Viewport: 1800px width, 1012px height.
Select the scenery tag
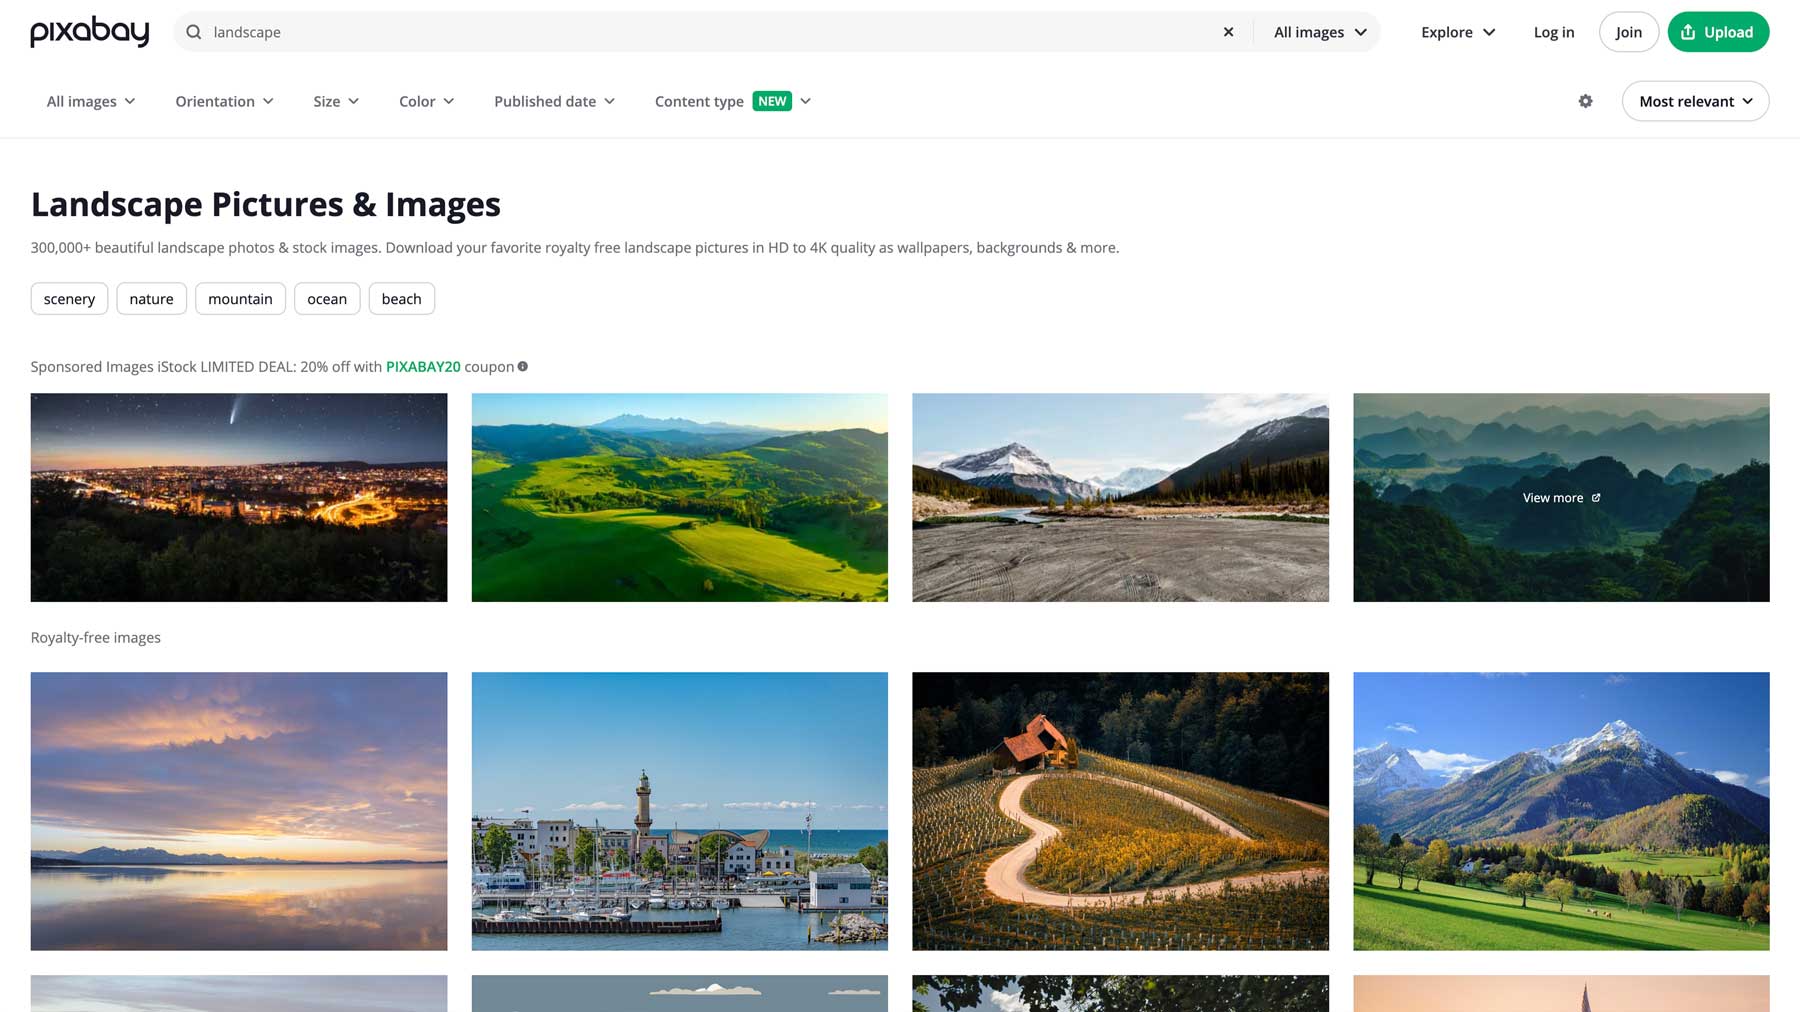coord(69,299)
